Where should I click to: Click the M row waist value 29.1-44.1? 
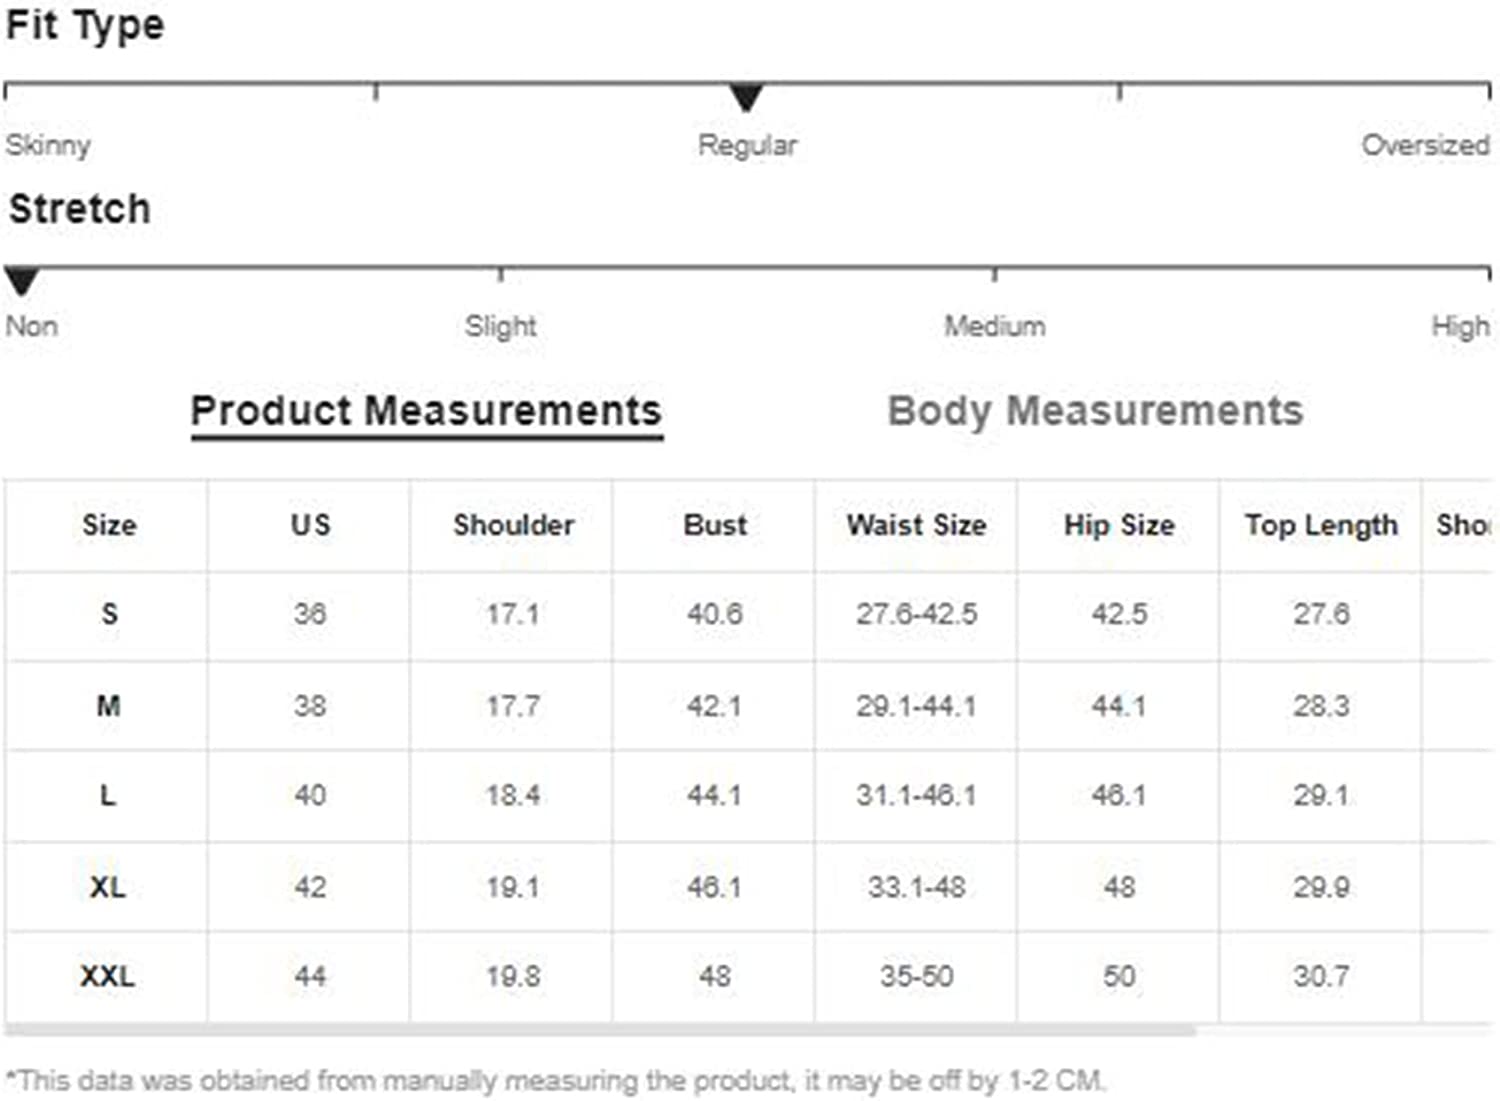pyautogui.click(x=916, y=706)
